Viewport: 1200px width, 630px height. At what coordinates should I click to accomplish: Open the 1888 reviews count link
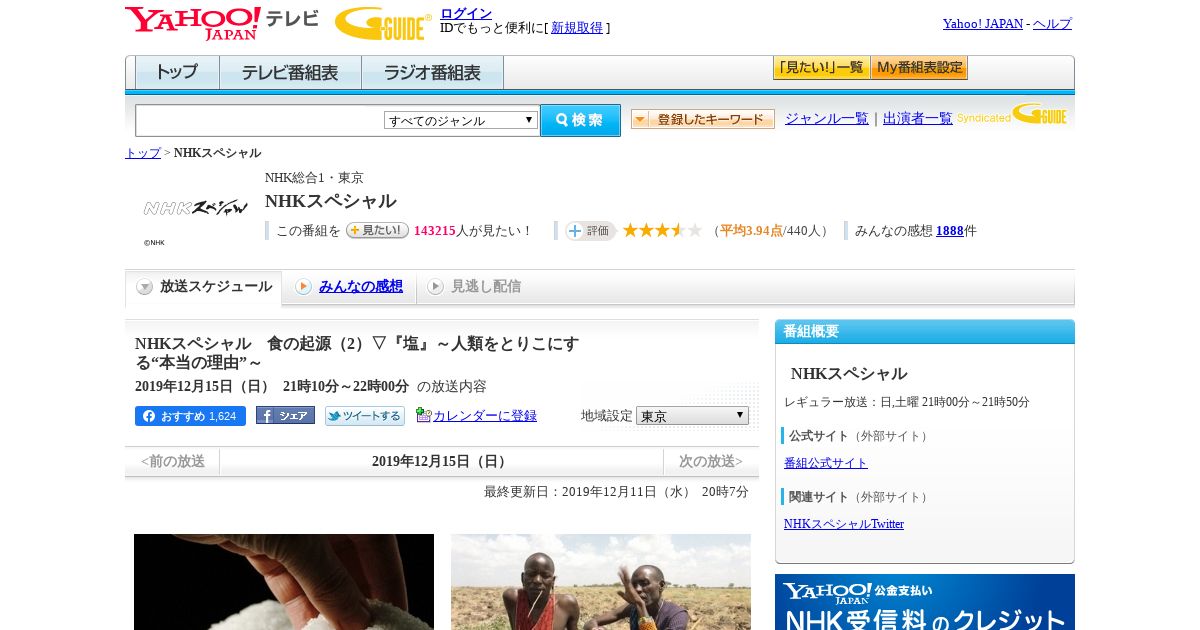click(950, 231)
